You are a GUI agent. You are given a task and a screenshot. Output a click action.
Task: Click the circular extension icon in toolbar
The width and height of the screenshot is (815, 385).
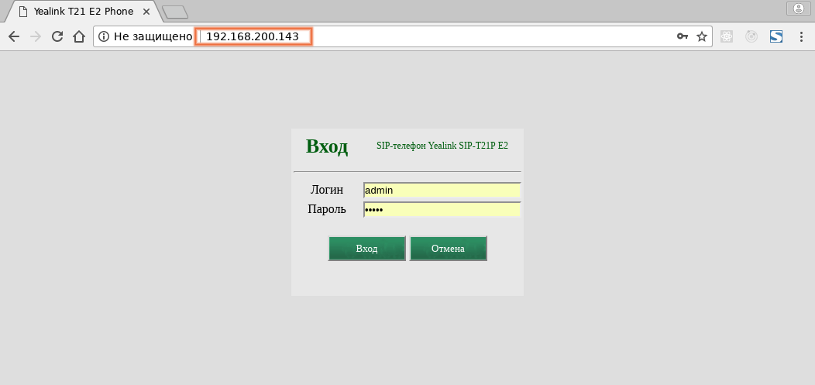(x=751, y=36)
